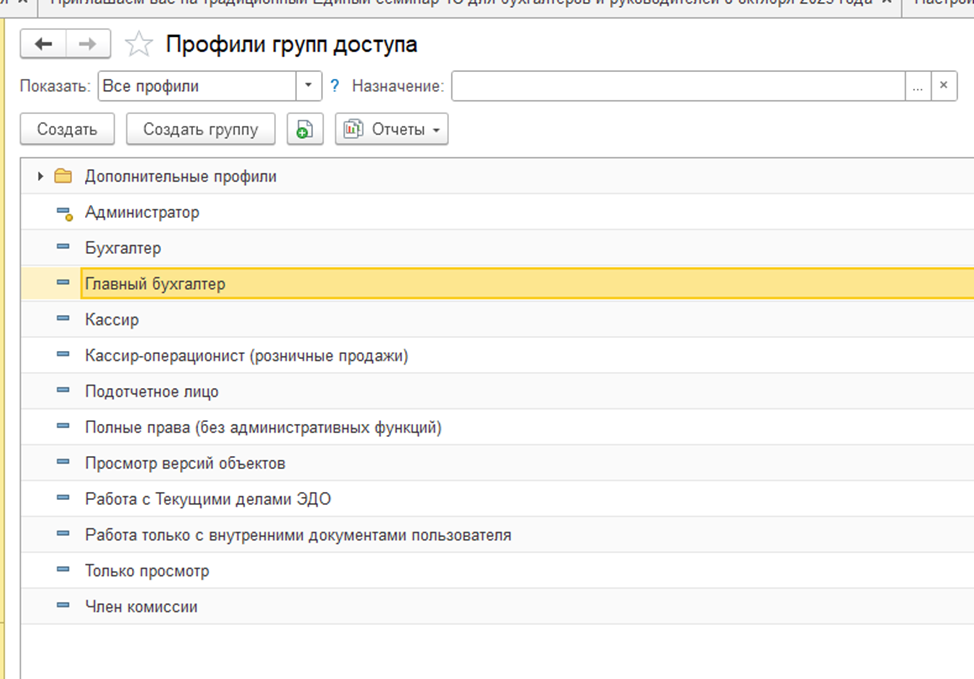The width and height of the screenshot is (974, 679).
Task: Click the icon beside Член комиссии
Action: [63, 605]
